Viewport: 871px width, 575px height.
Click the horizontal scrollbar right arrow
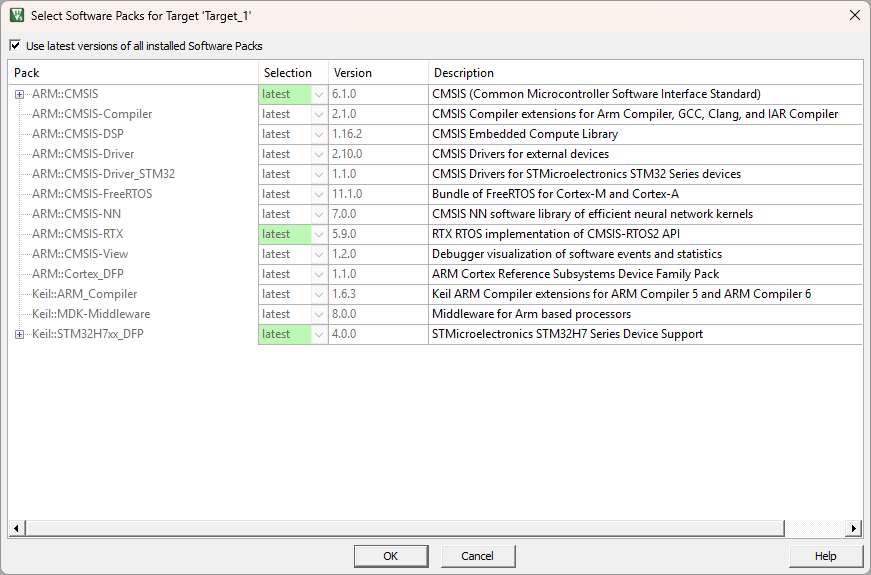(853, 528)
